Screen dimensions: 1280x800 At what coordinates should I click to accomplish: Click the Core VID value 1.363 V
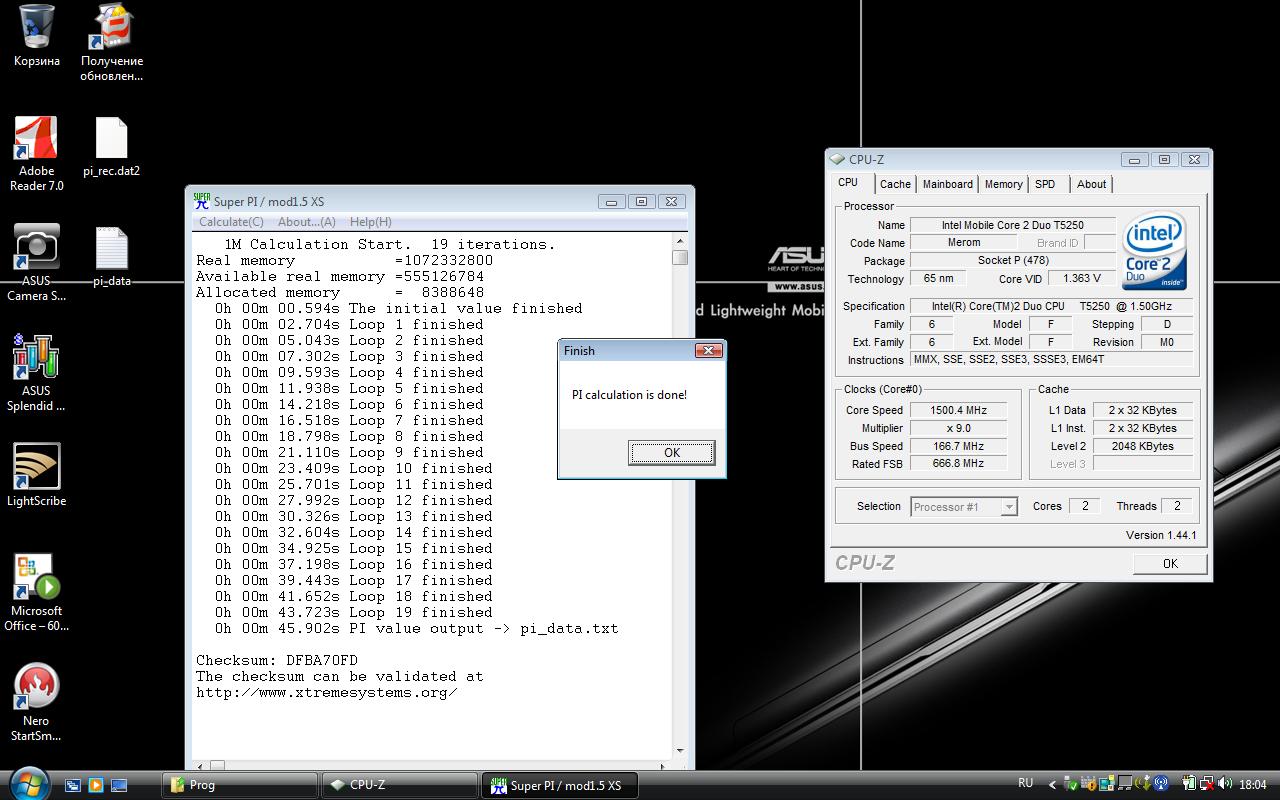(x=1082, y=279)
